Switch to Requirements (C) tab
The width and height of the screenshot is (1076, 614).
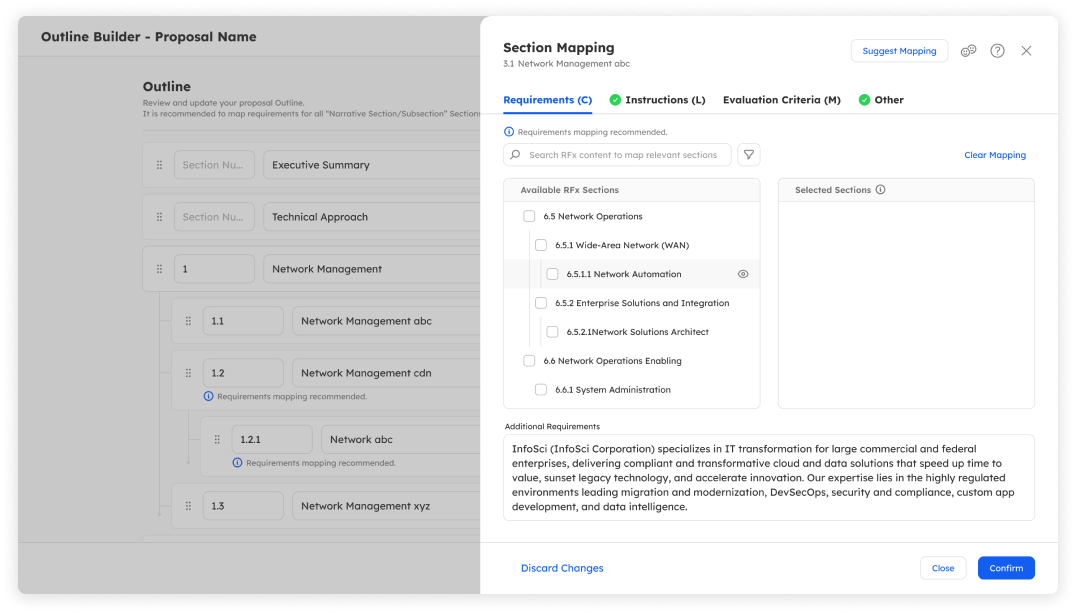(548, 100)
